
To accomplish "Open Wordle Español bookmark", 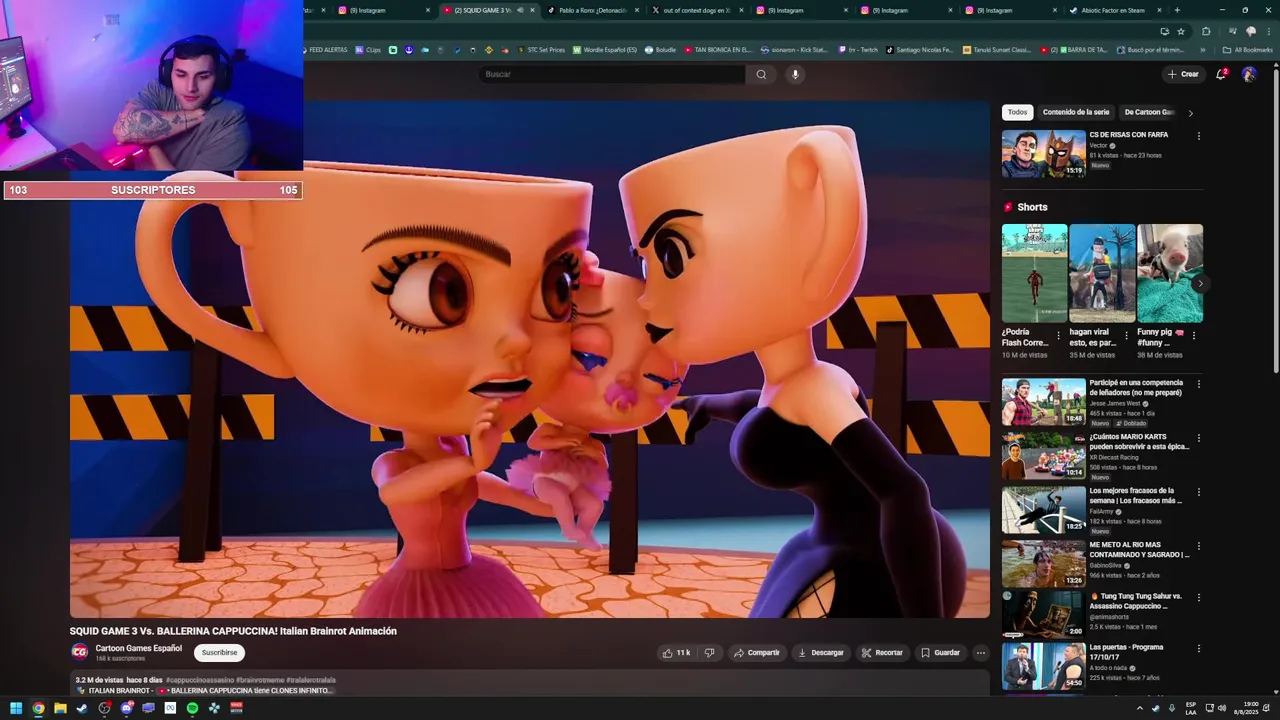I will [604, 49].
